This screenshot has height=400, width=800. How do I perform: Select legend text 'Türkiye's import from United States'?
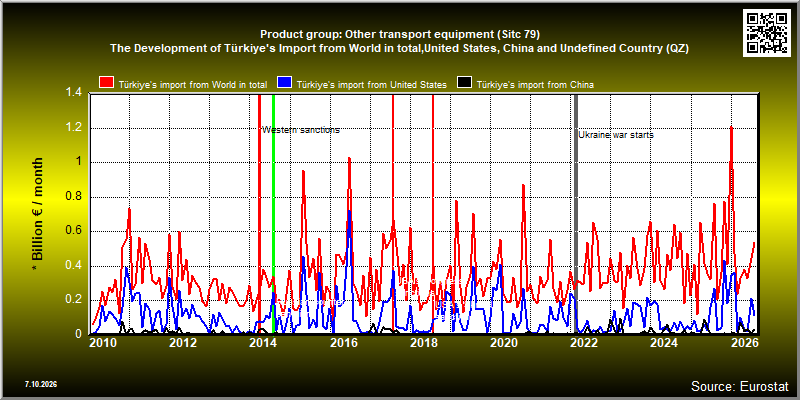click(x=372, y=85)
